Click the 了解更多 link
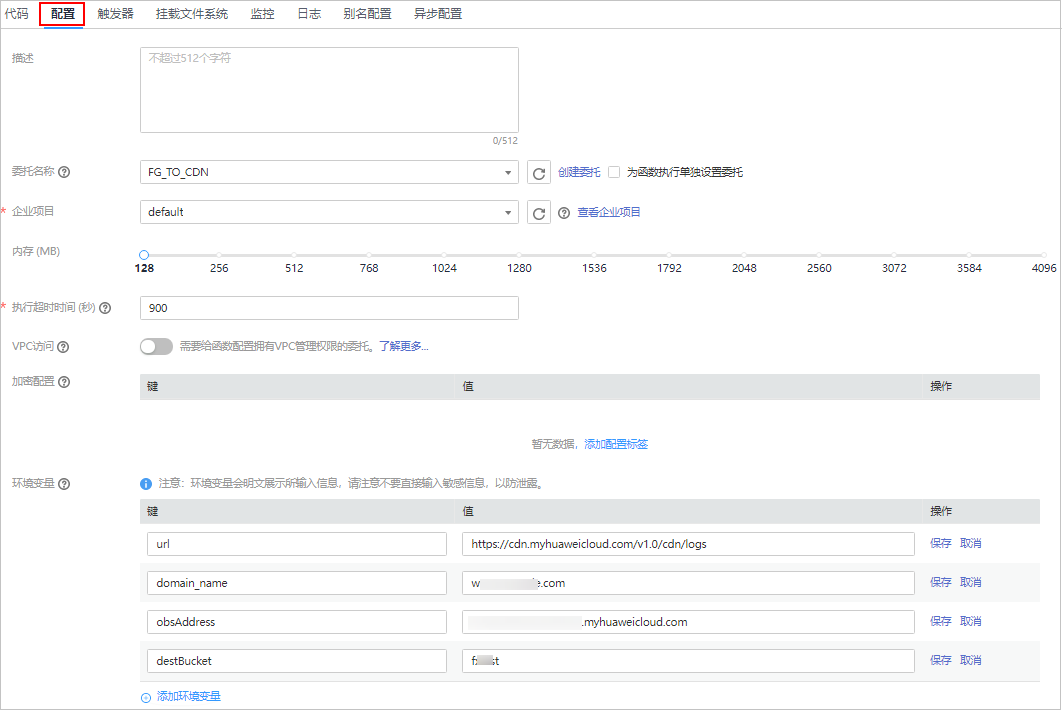The width and height of the screenshot is (1062, 711). 404,346
